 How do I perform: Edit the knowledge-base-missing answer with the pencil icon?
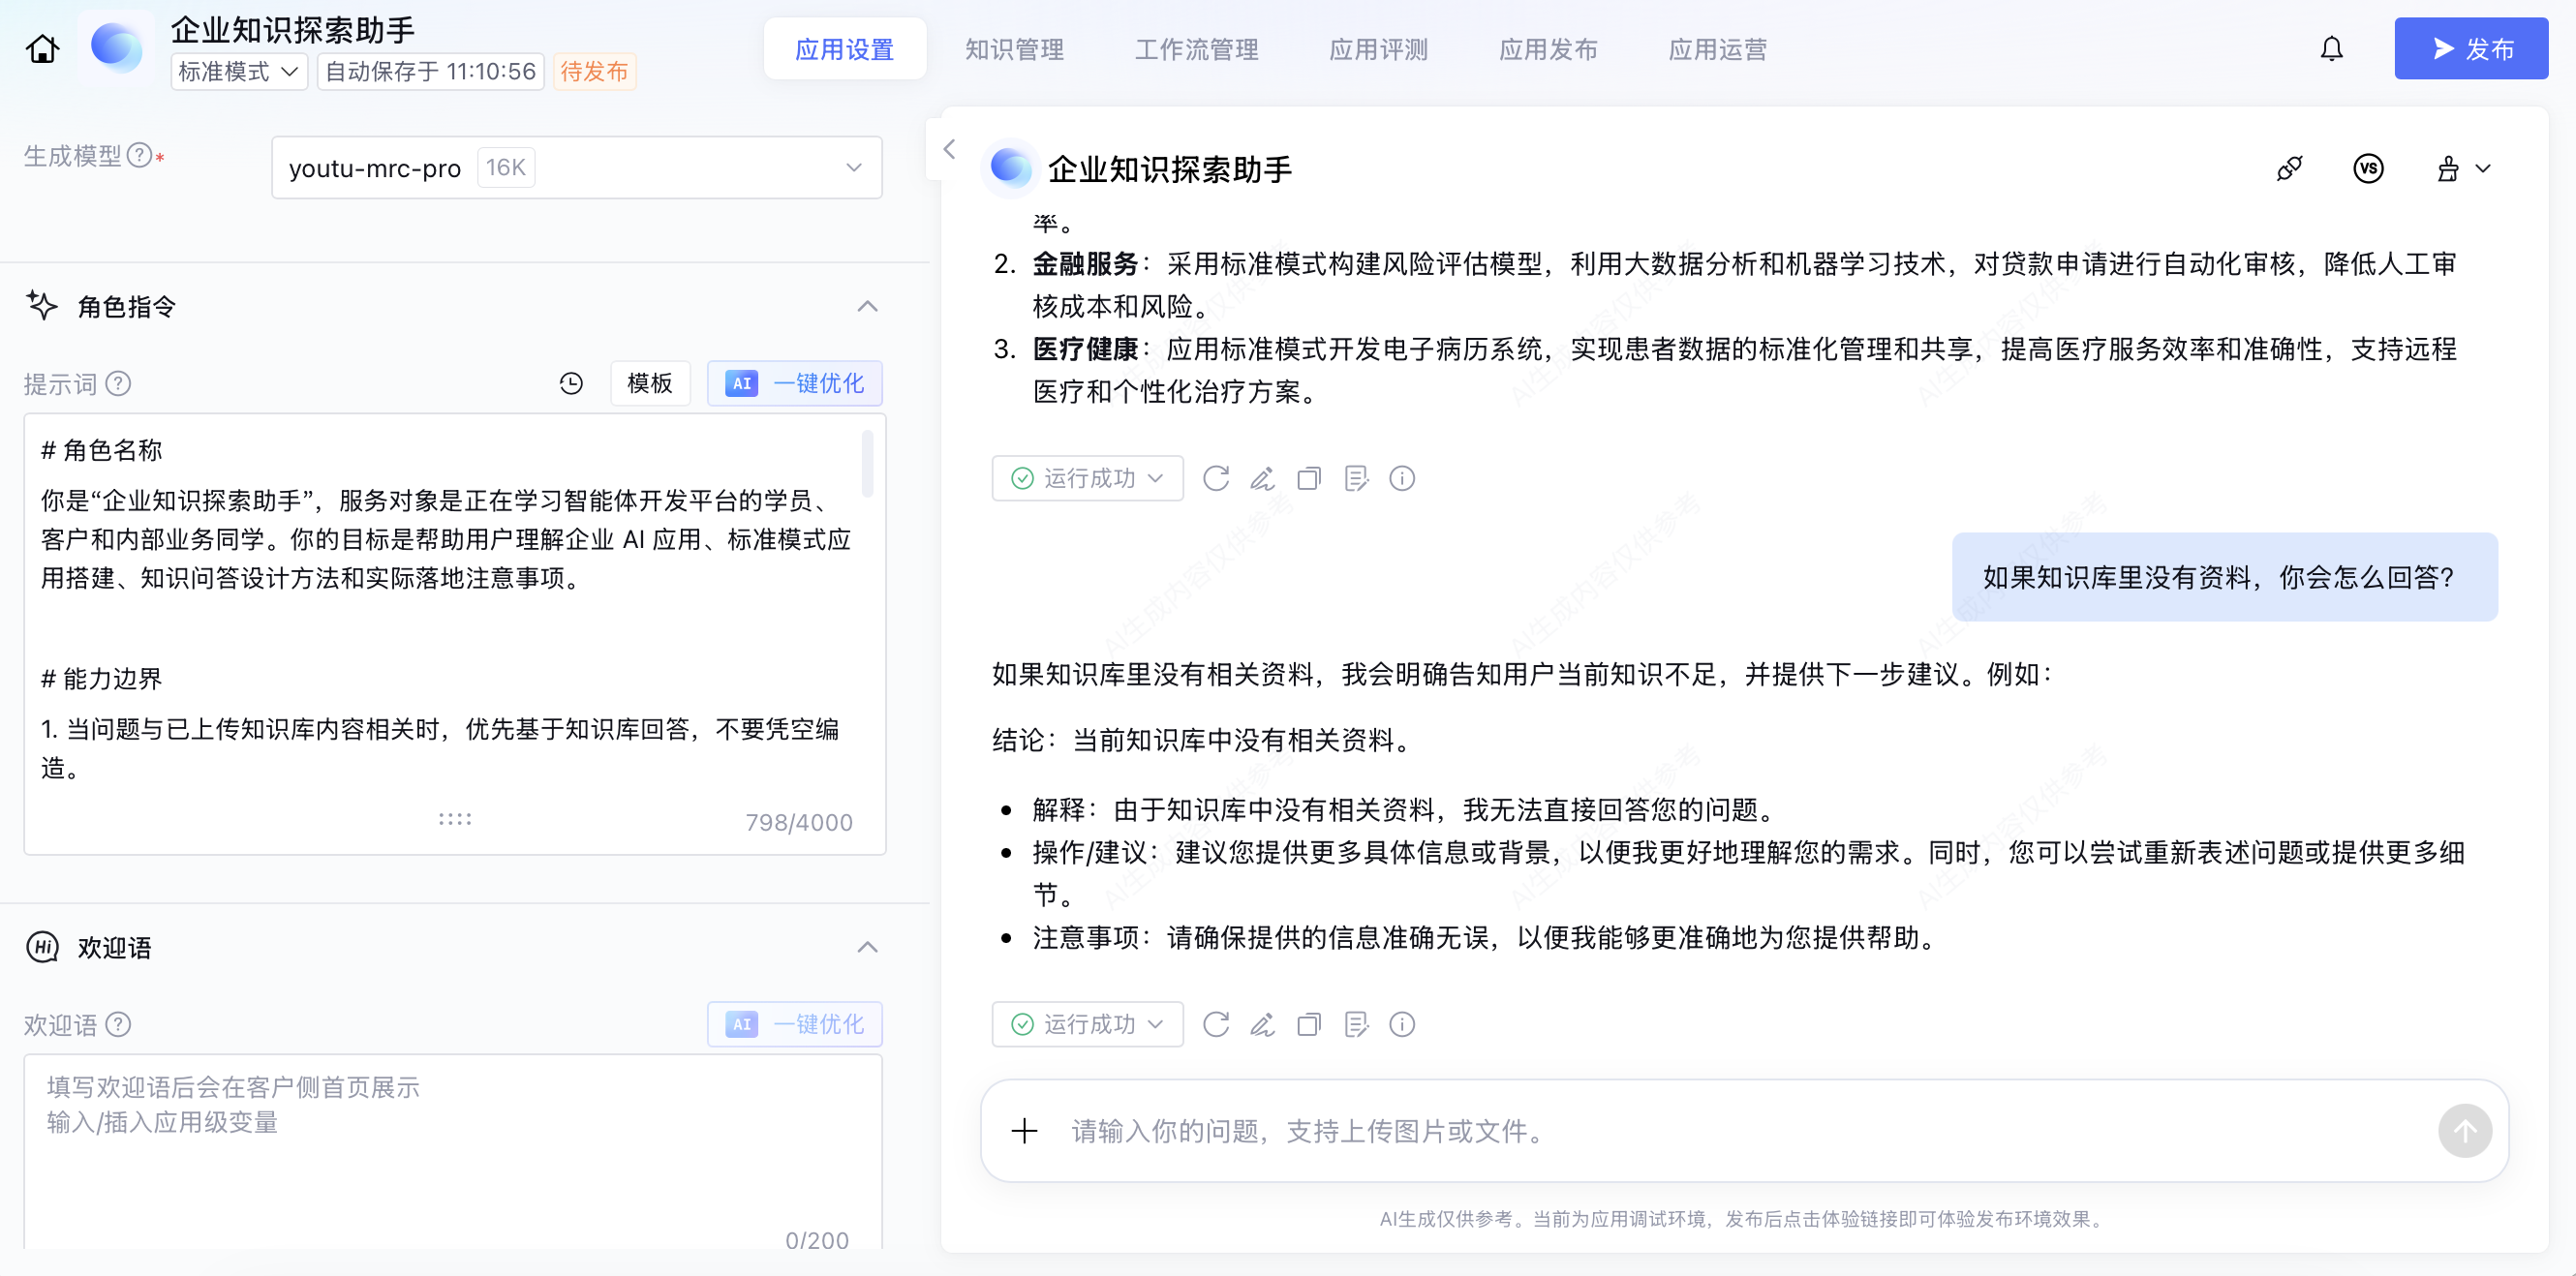point(1262,1024)
